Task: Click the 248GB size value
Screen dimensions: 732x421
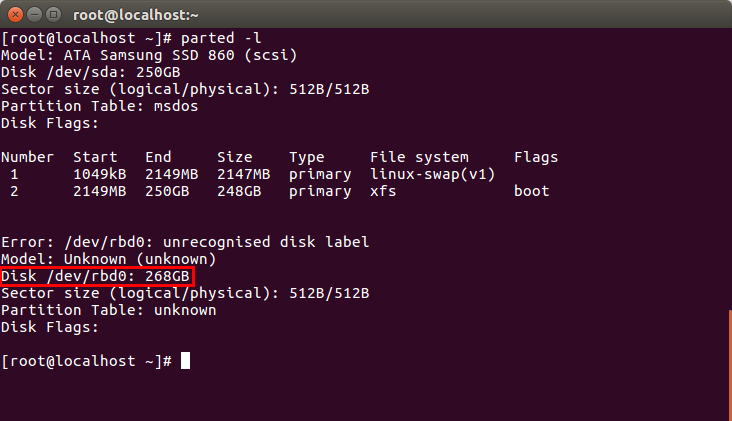Action: (239, 191)
